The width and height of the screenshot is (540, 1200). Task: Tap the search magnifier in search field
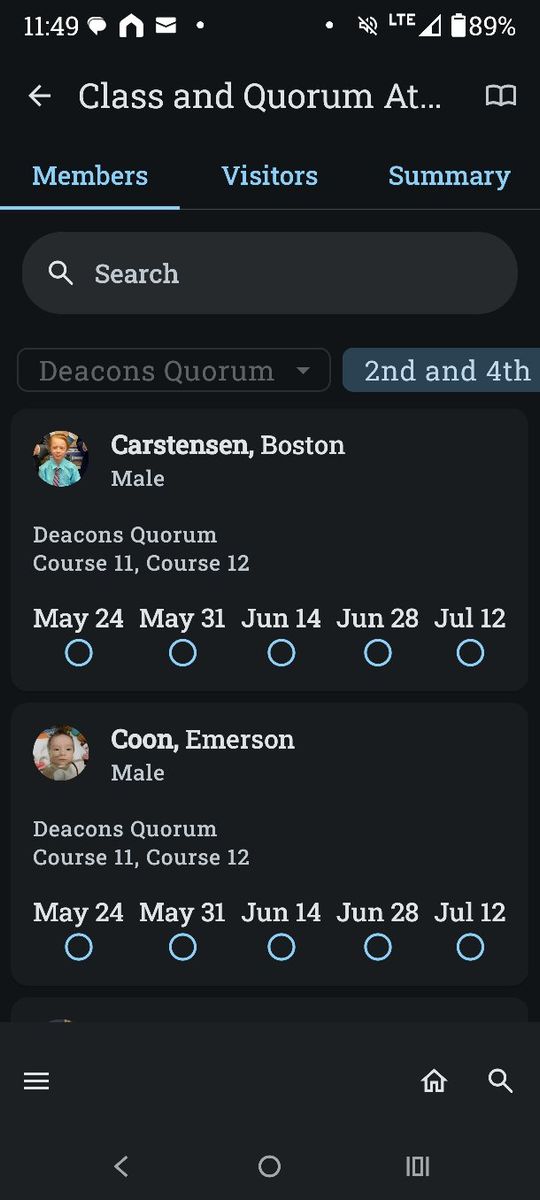coord(61,273)
